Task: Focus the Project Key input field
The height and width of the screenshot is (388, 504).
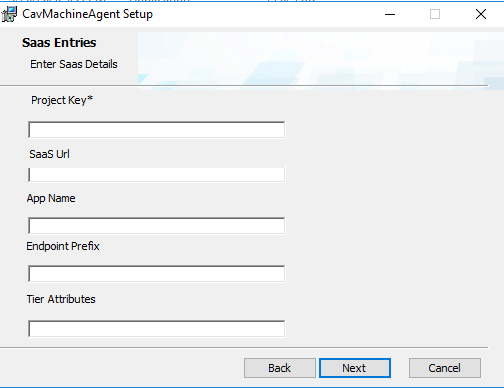Action: 157,130
